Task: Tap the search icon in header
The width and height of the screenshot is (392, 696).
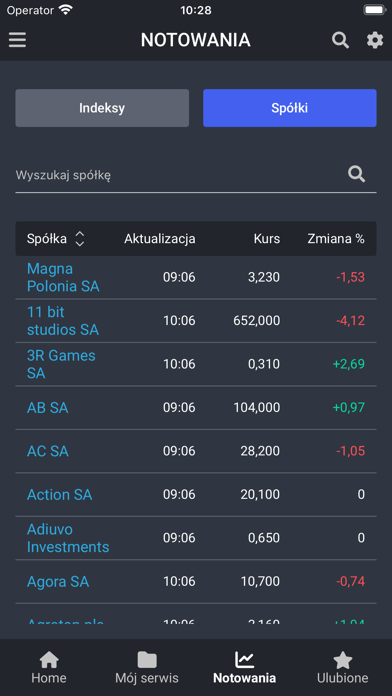Action: 341,40
